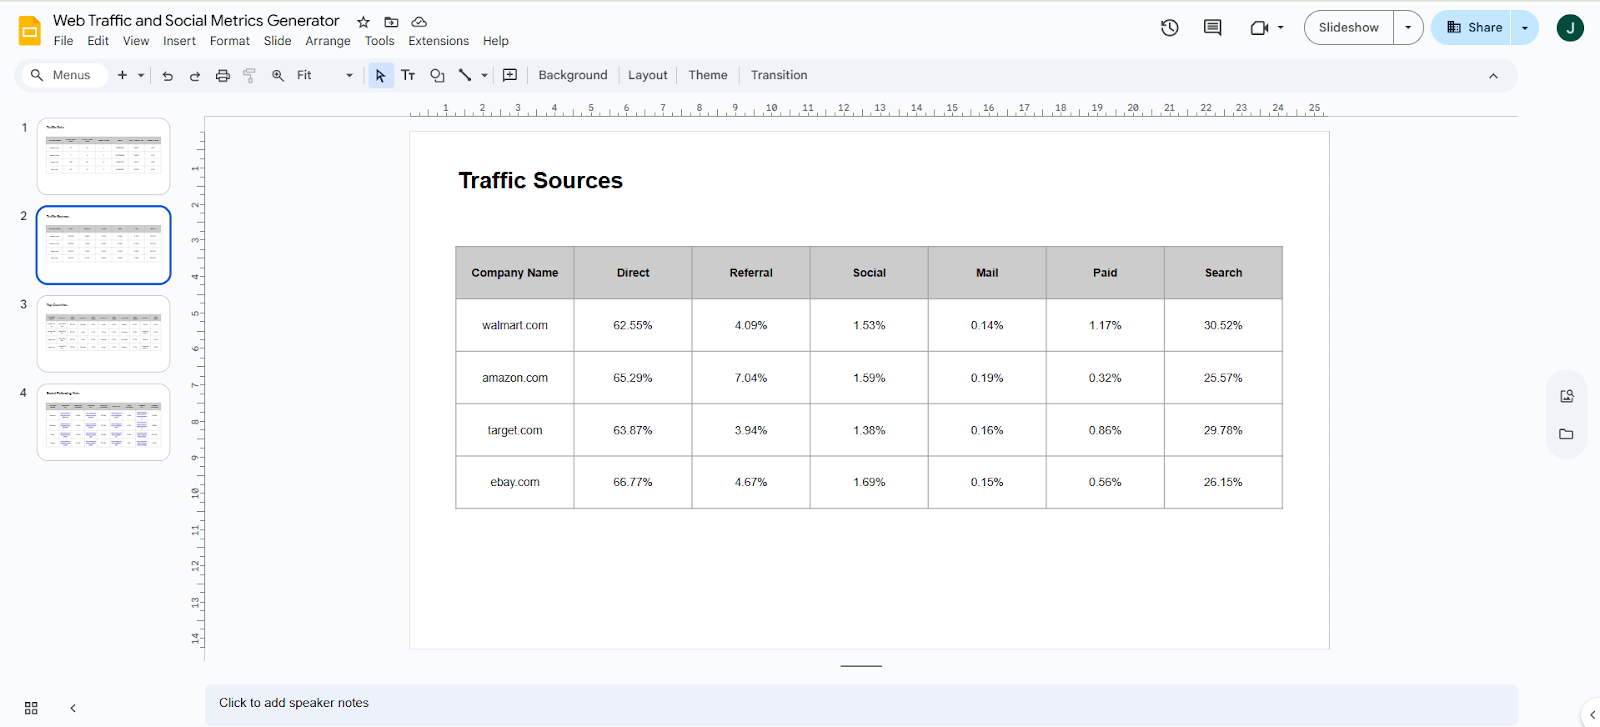Open the Edit menu

click(x=98, y=41)
